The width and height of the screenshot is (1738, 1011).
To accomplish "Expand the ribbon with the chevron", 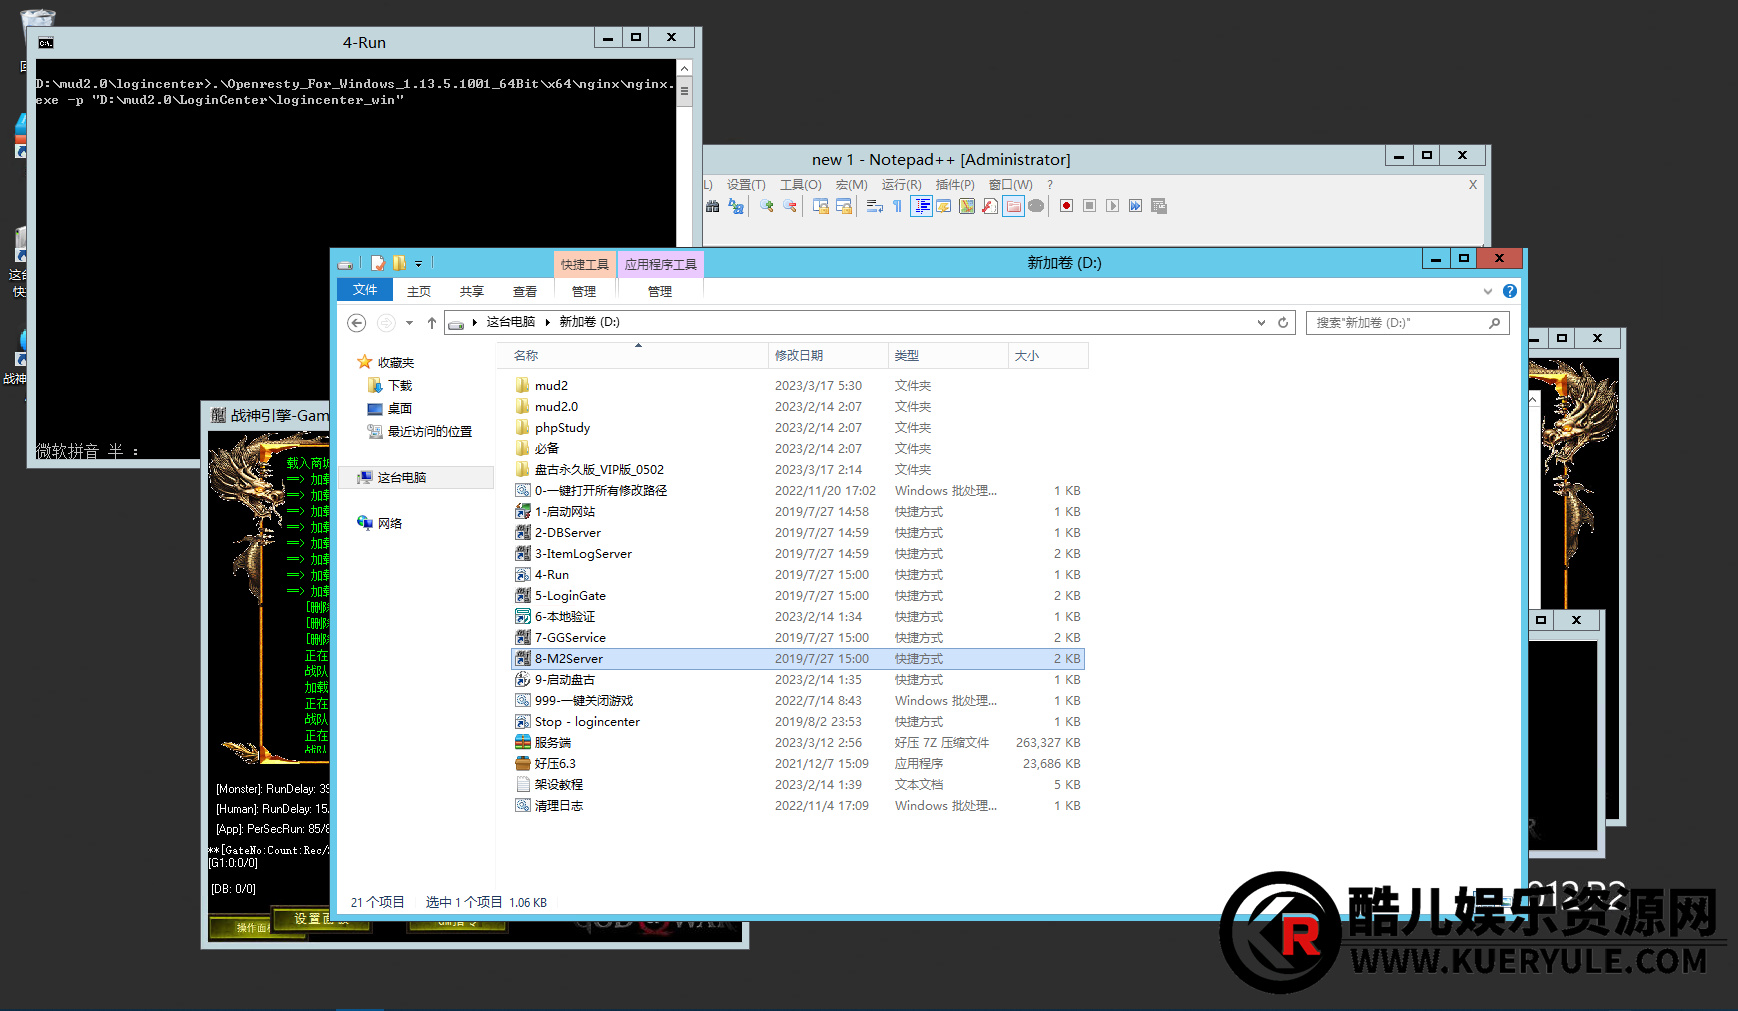I will (1488, 291).
